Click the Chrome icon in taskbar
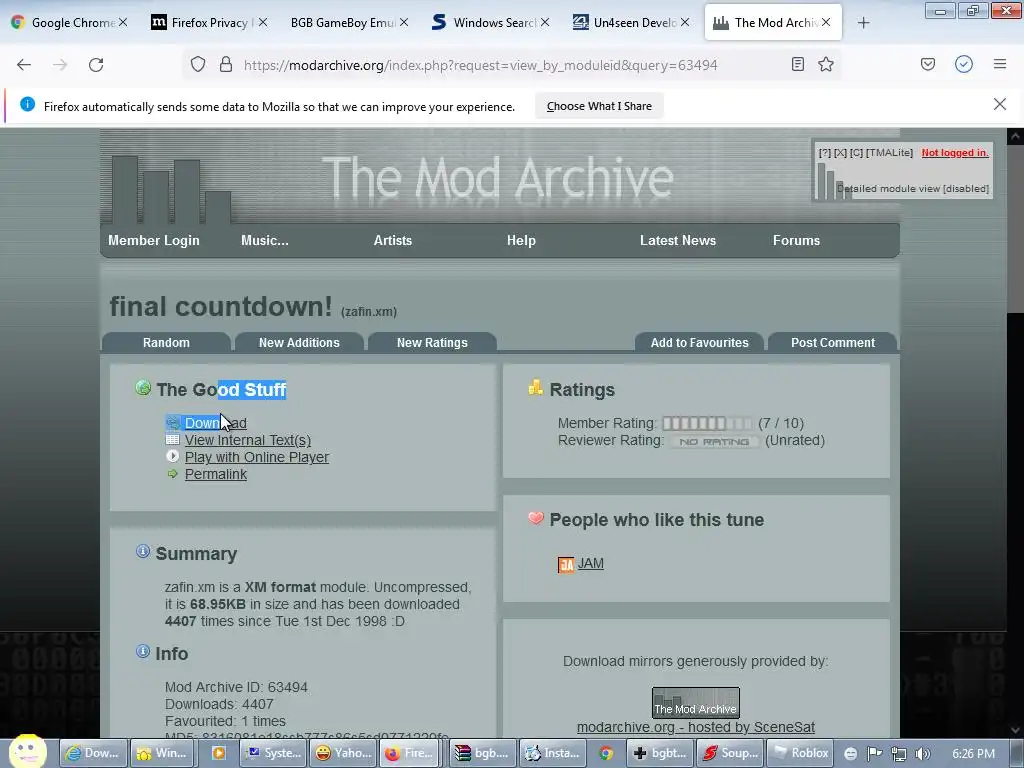Screen dimensions: 1024x768 point(606,753)
